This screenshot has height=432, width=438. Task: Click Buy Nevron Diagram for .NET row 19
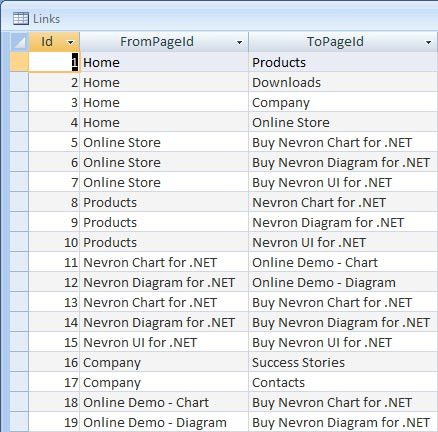(343, 422)
